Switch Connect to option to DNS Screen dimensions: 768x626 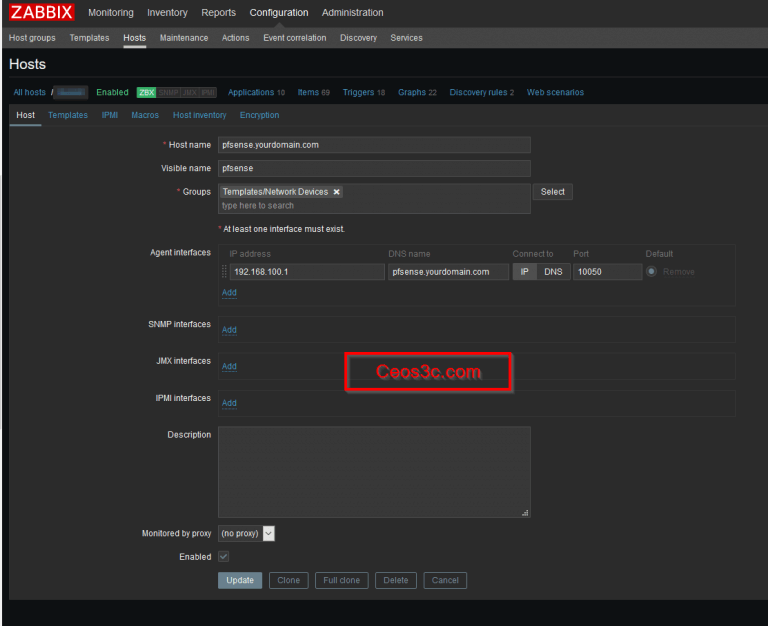[x=553, y=272]
